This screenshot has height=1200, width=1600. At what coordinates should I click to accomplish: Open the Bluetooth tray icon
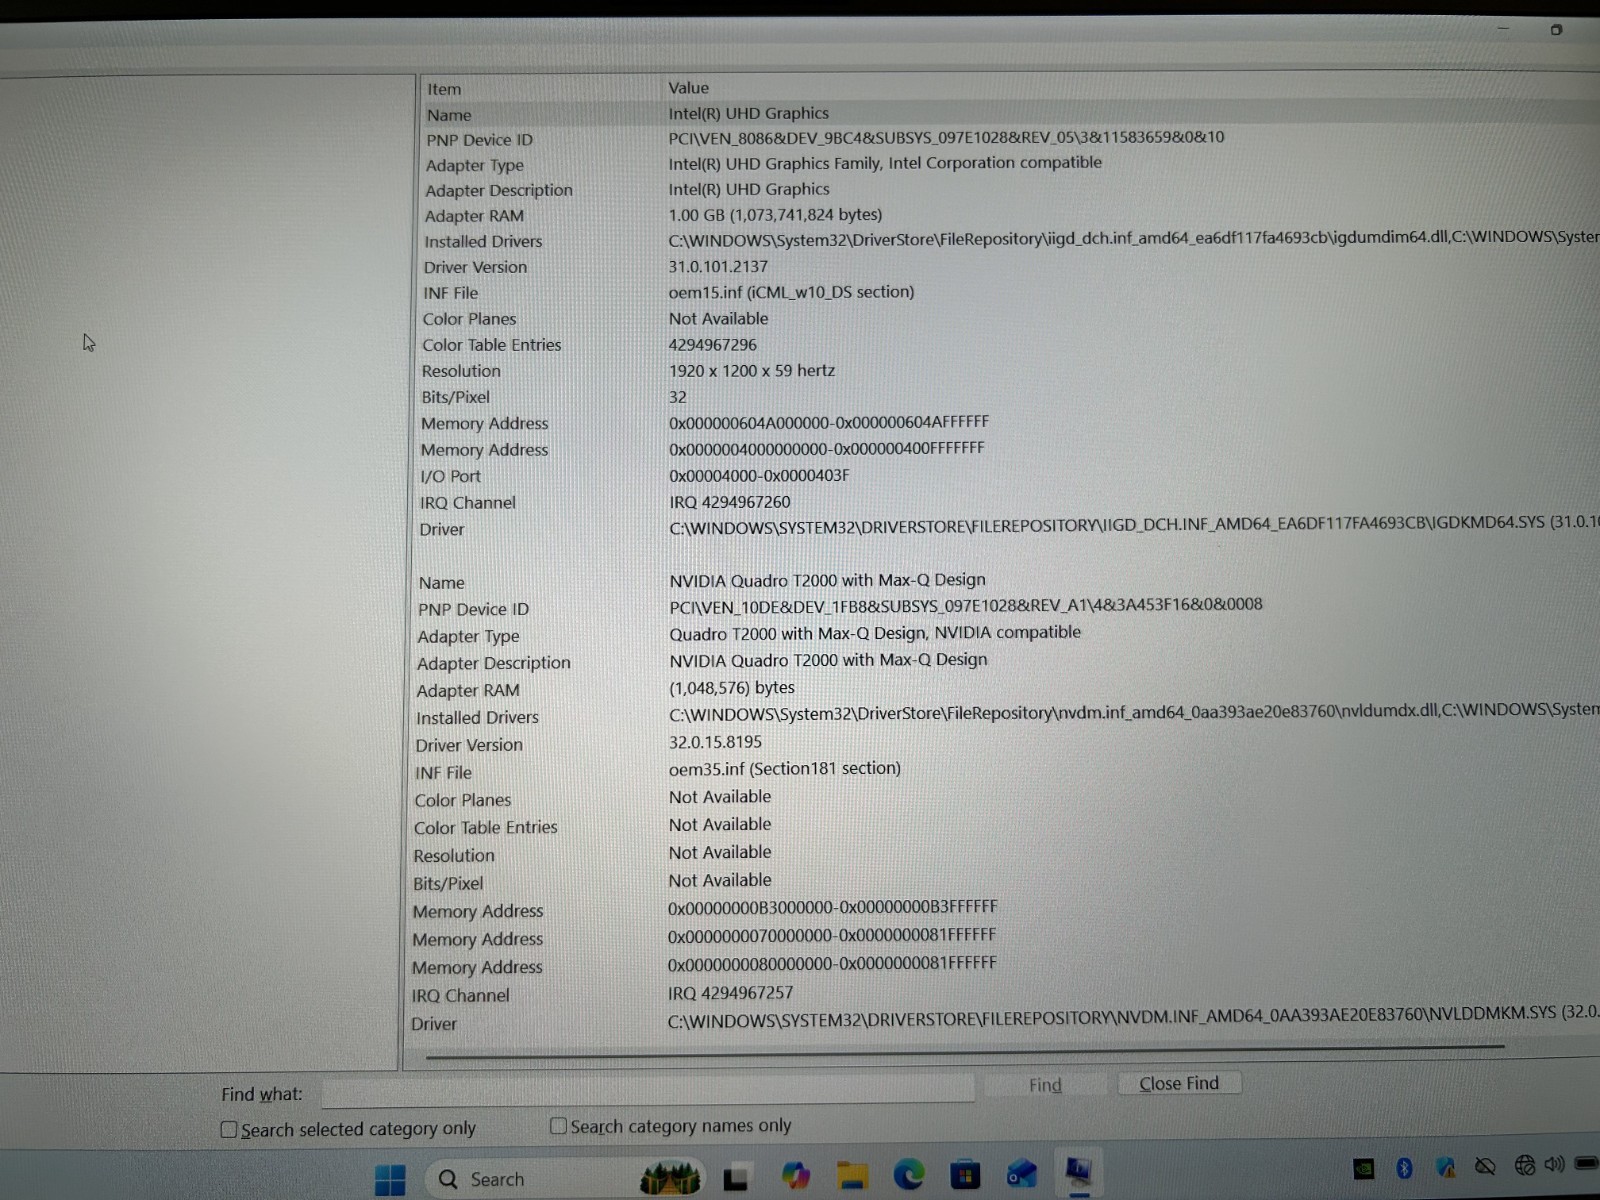click(1404, 1167)
